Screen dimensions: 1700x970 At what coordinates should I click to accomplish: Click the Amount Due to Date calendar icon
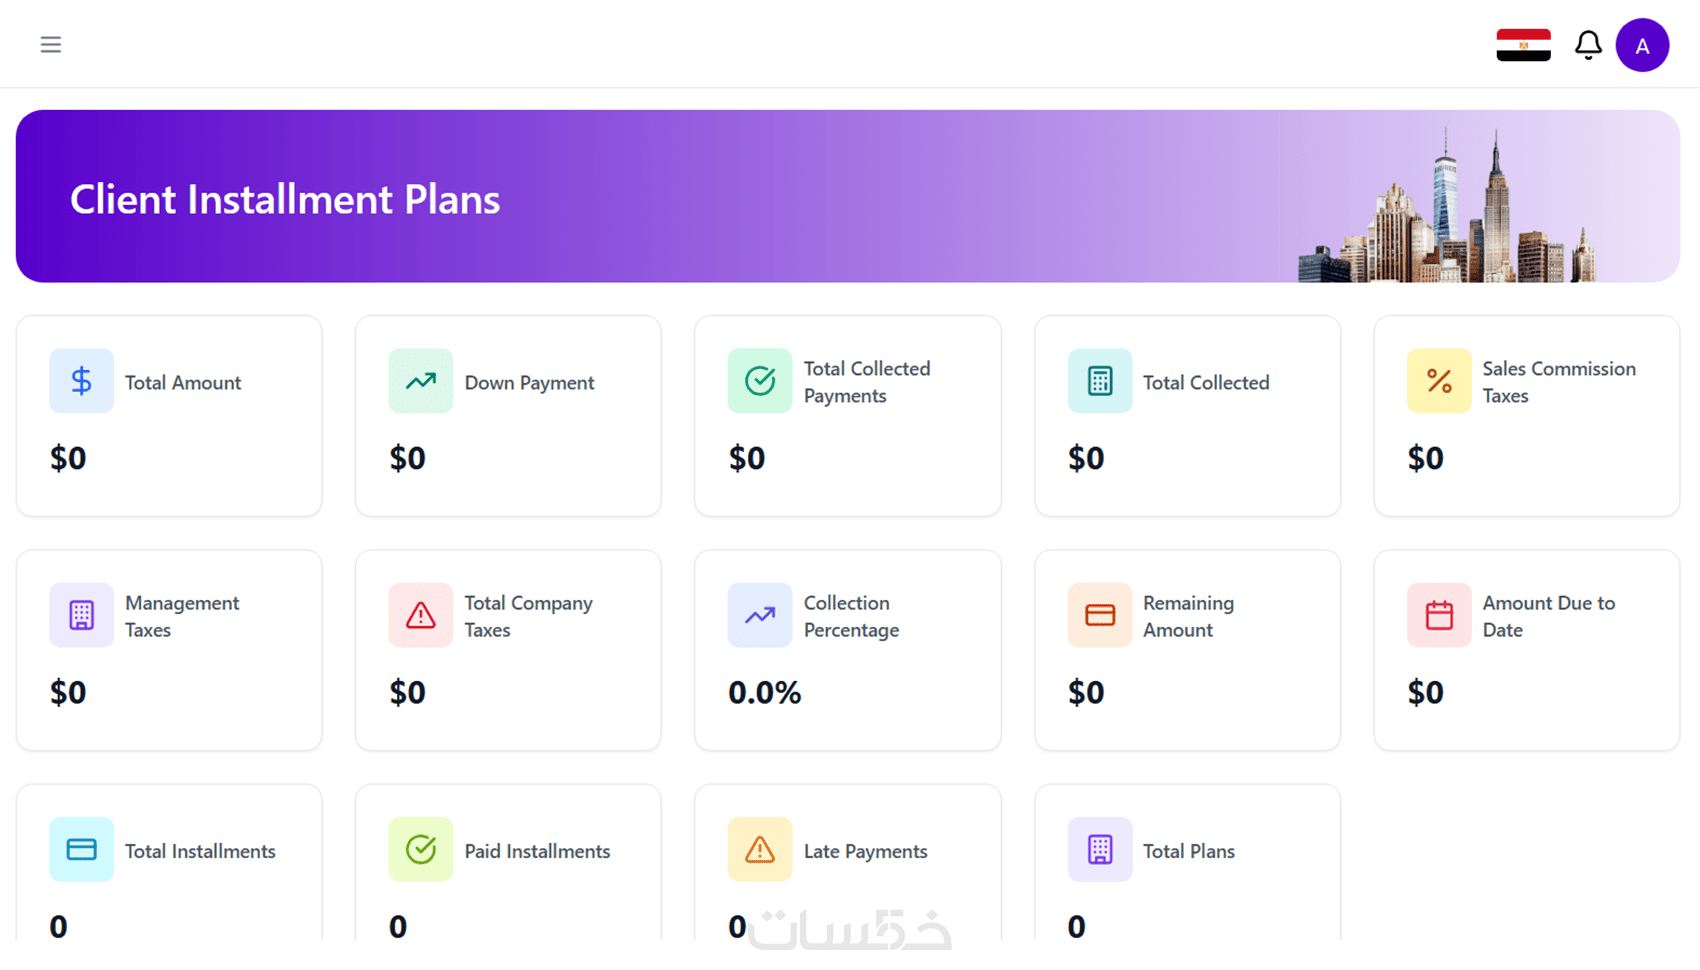pos(1439,615)
